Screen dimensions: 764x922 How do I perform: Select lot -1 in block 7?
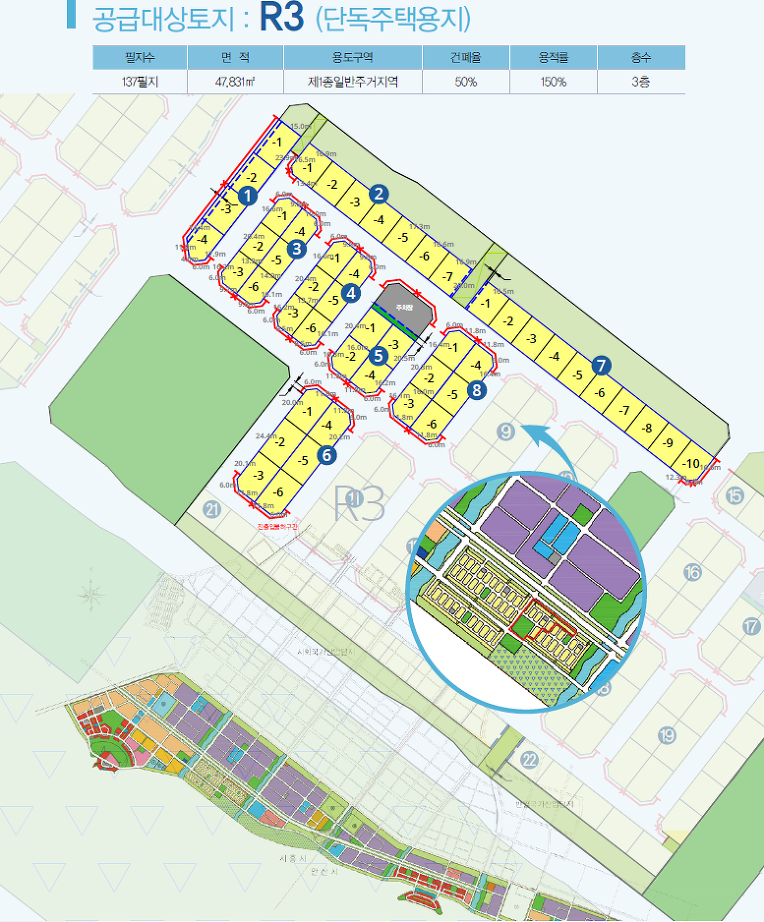(x=486, y=304)
